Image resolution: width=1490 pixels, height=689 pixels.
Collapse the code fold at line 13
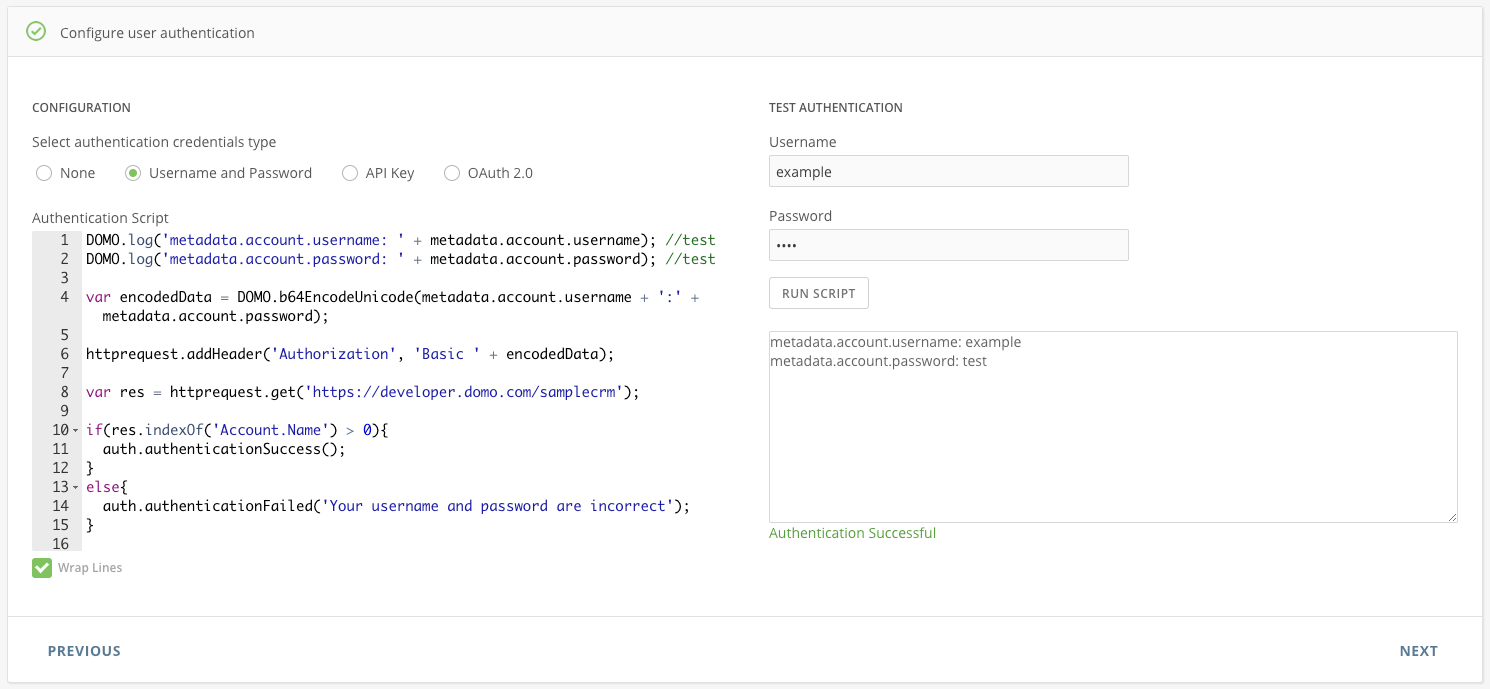tap(75, 488)
